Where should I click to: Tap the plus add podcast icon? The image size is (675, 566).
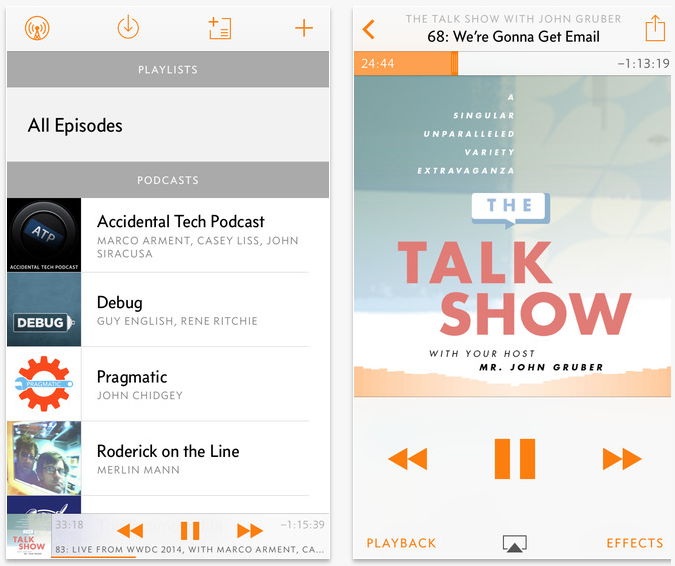(x=304, y=28)
